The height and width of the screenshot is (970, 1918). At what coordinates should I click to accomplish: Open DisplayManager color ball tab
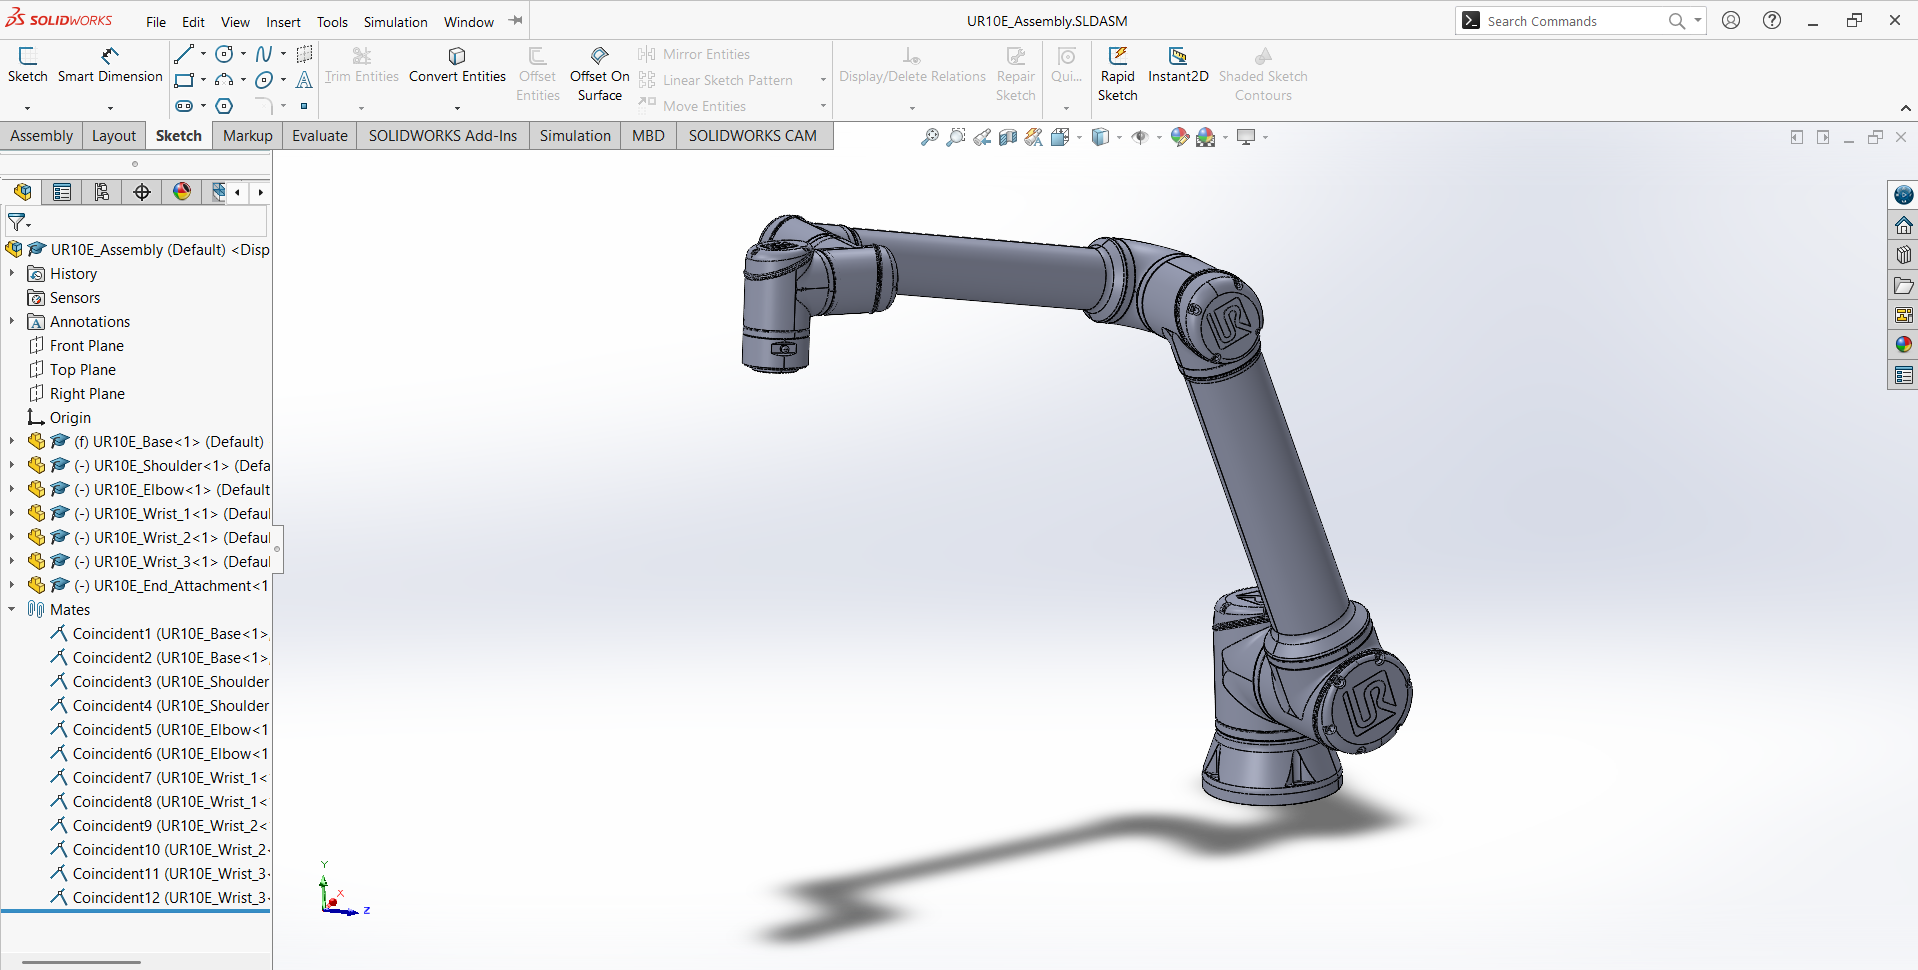182,192
